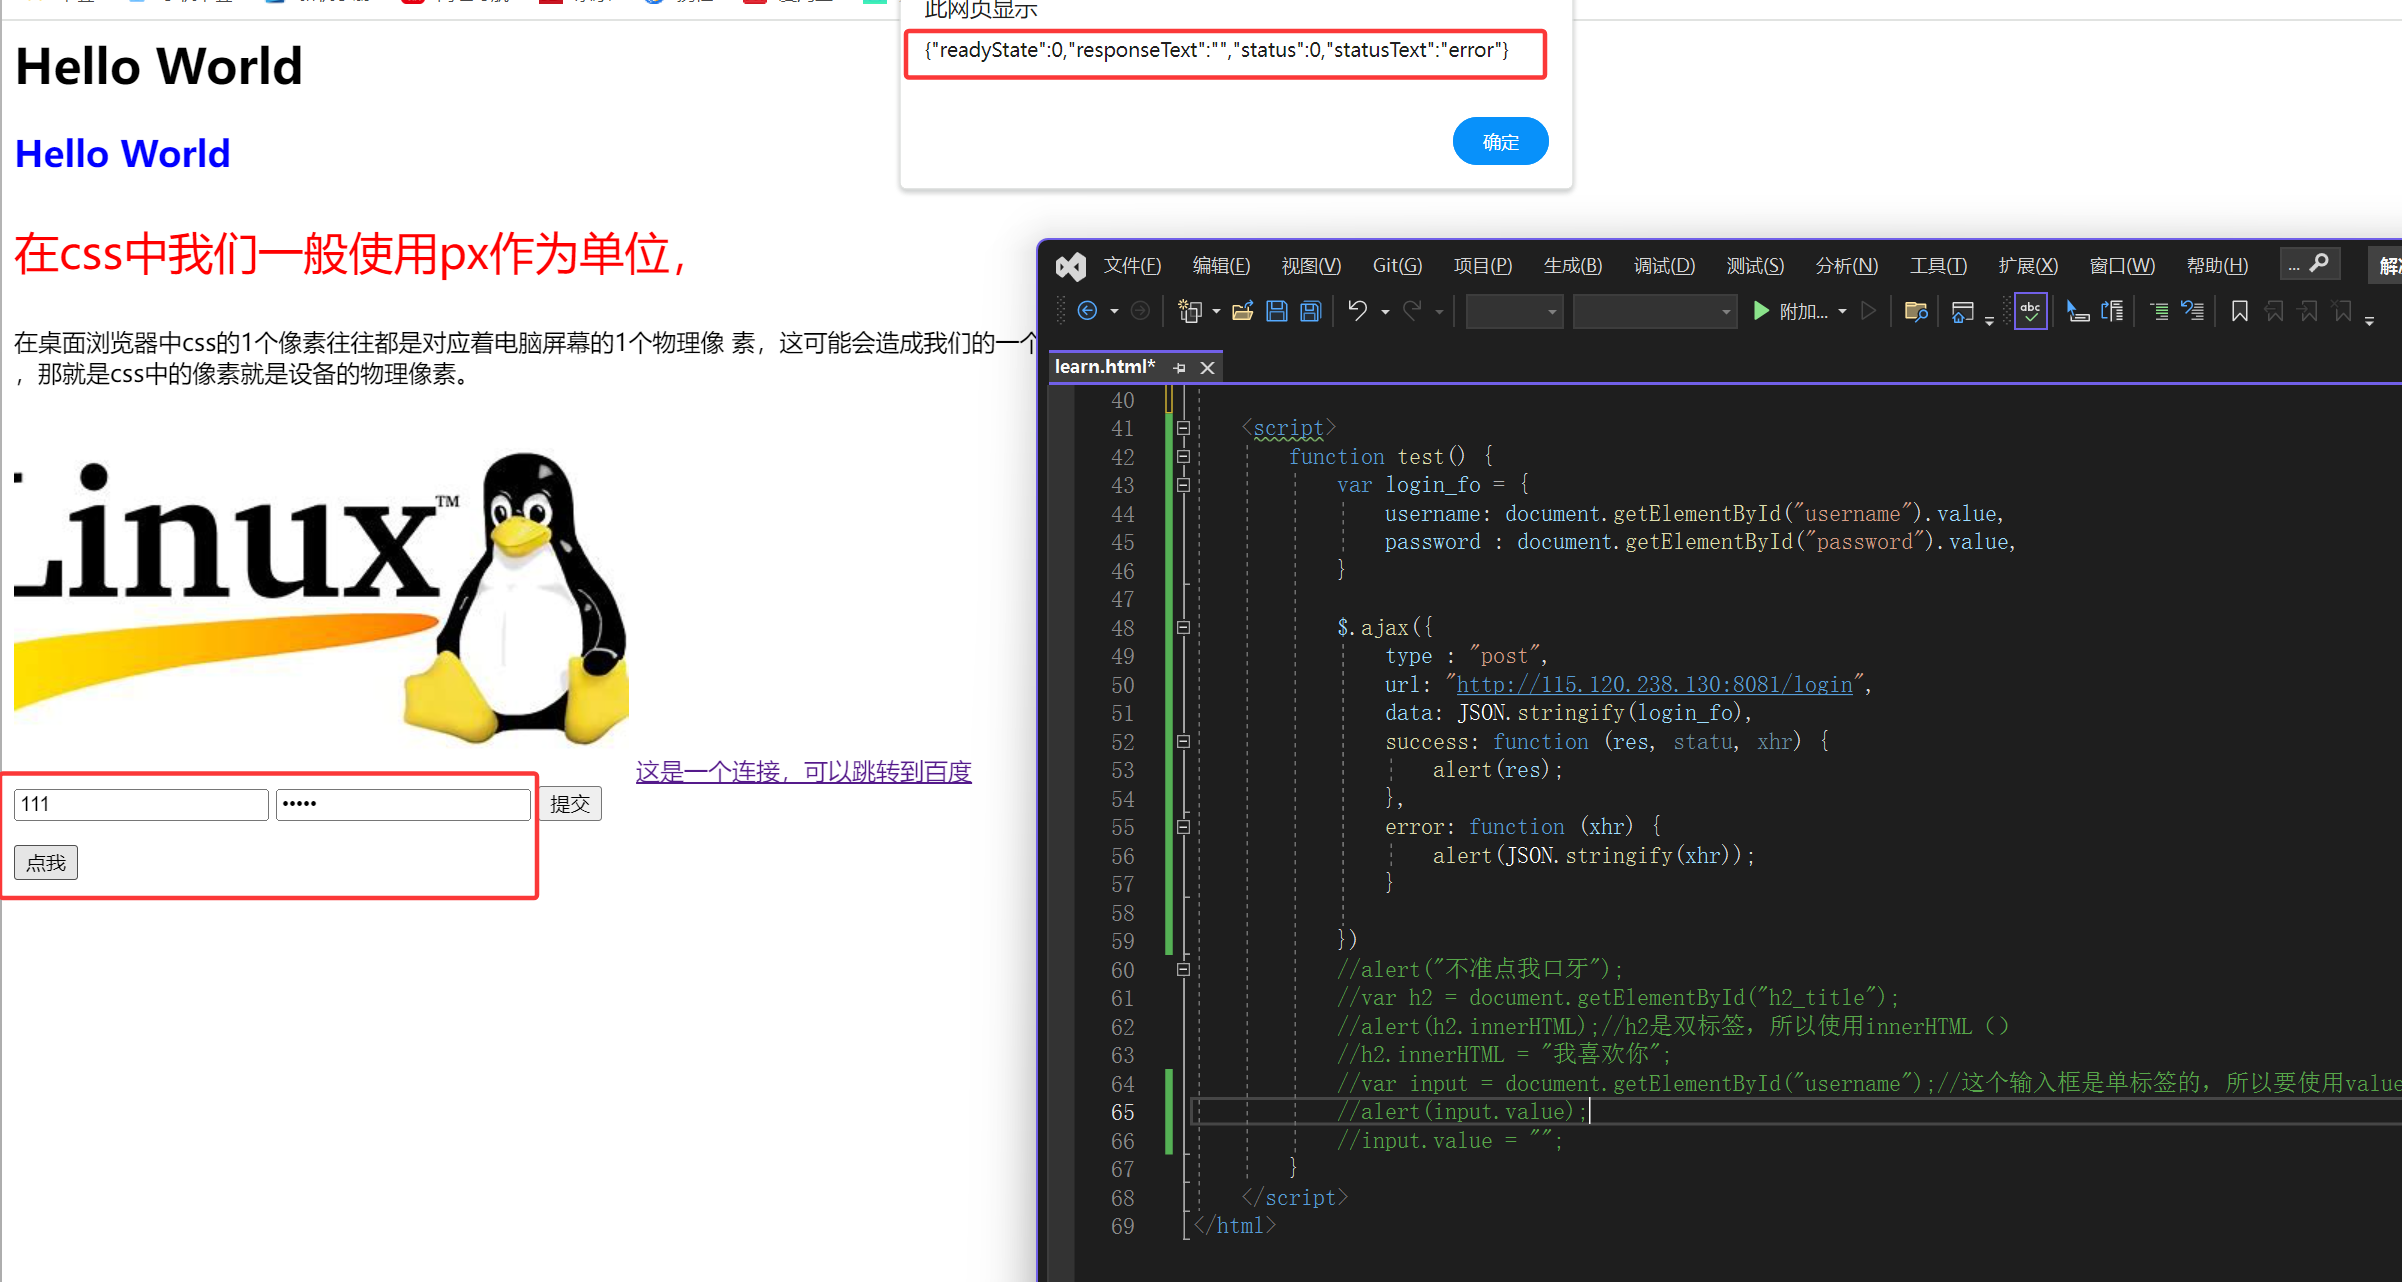Image resolution: width=2402 pixels, height=1282 pixels.
Task: Click the 提交 submit button
Action: (570, 804)
